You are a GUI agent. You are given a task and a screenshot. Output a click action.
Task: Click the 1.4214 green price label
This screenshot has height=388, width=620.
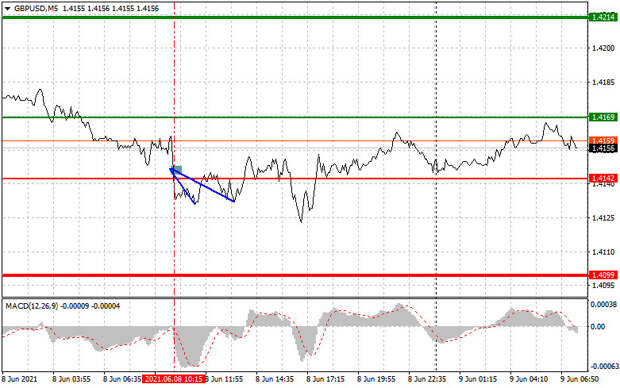603,17
